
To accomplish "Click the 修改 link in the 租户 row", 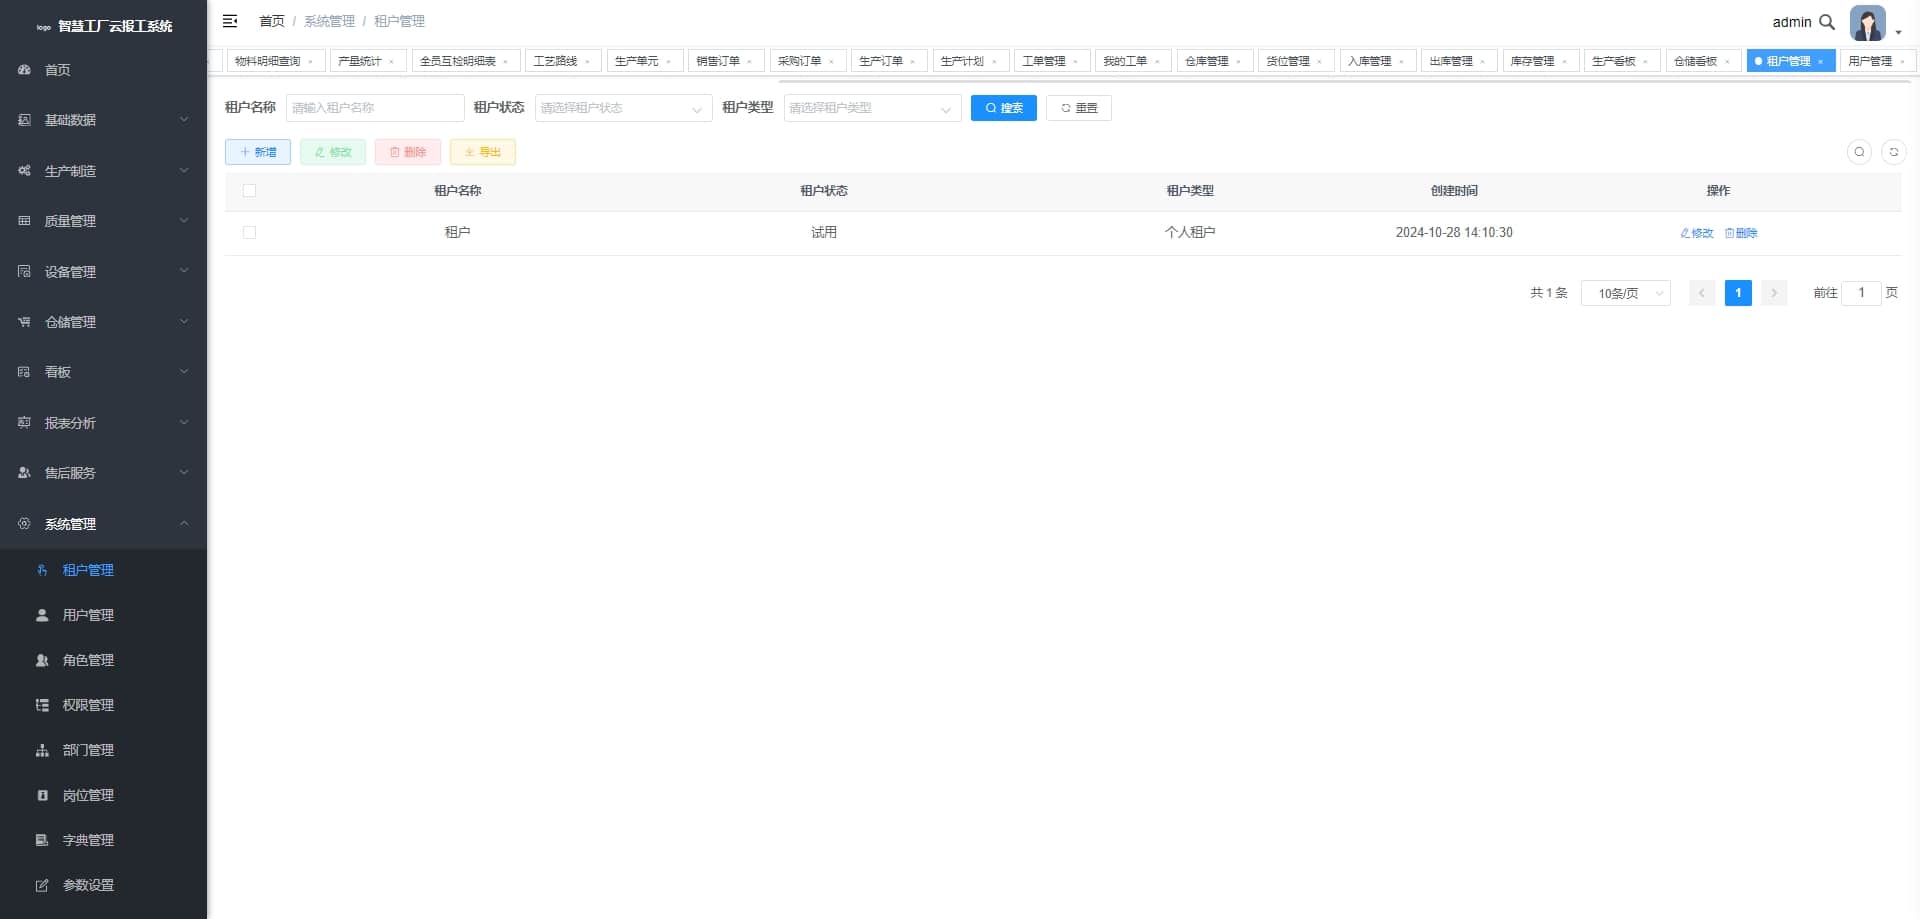I will 1697,233.
